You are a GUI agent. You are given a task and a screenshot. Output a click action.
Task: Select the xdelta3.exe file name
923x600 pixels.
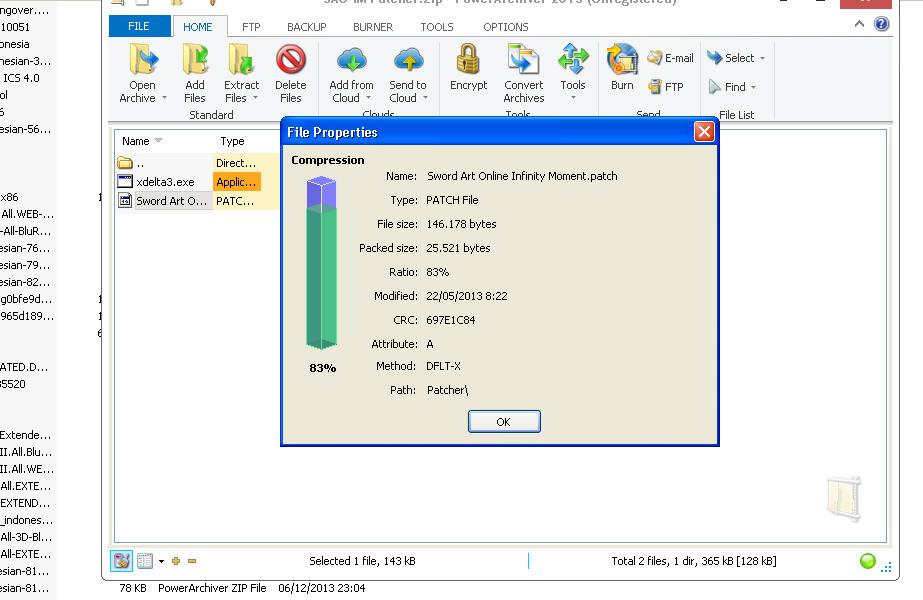click(165, 182)
